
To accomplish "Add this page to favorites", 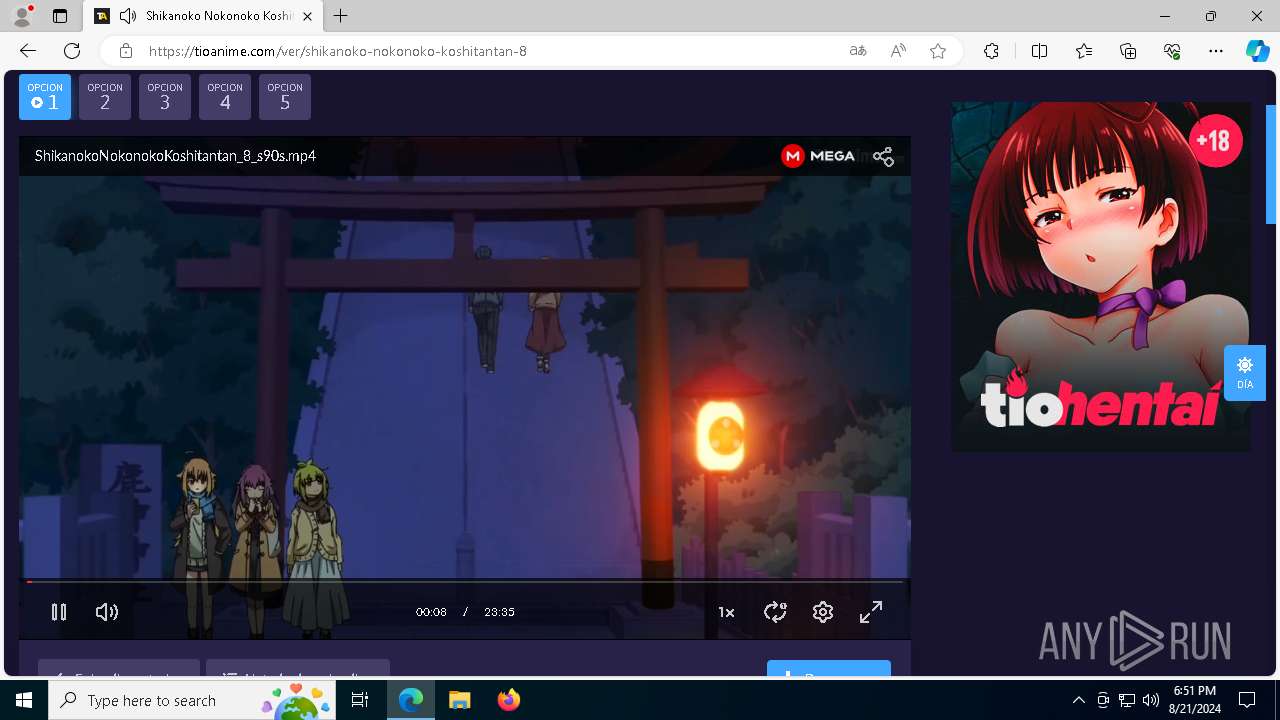I will [x=938, y=51].
